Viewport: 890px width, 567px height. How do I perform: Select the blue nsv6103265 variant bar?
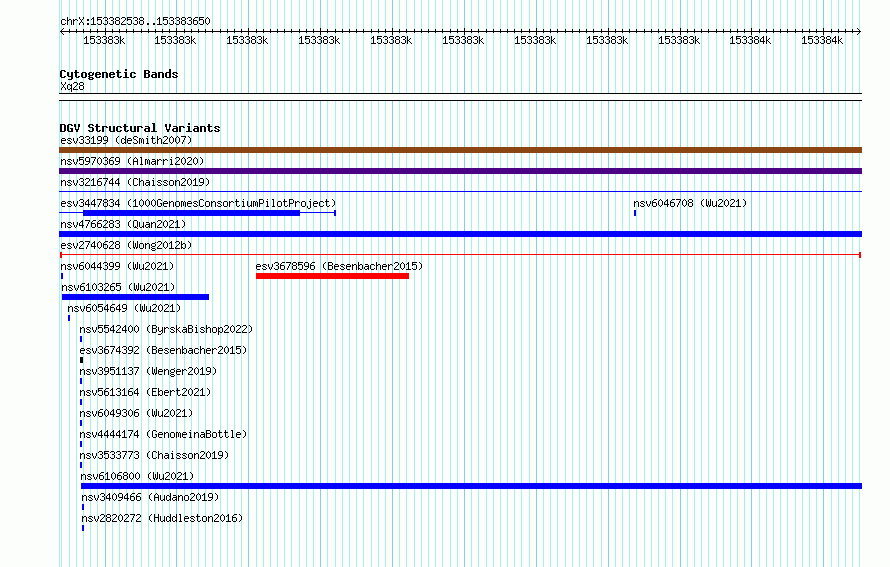[x=135, y=297]
